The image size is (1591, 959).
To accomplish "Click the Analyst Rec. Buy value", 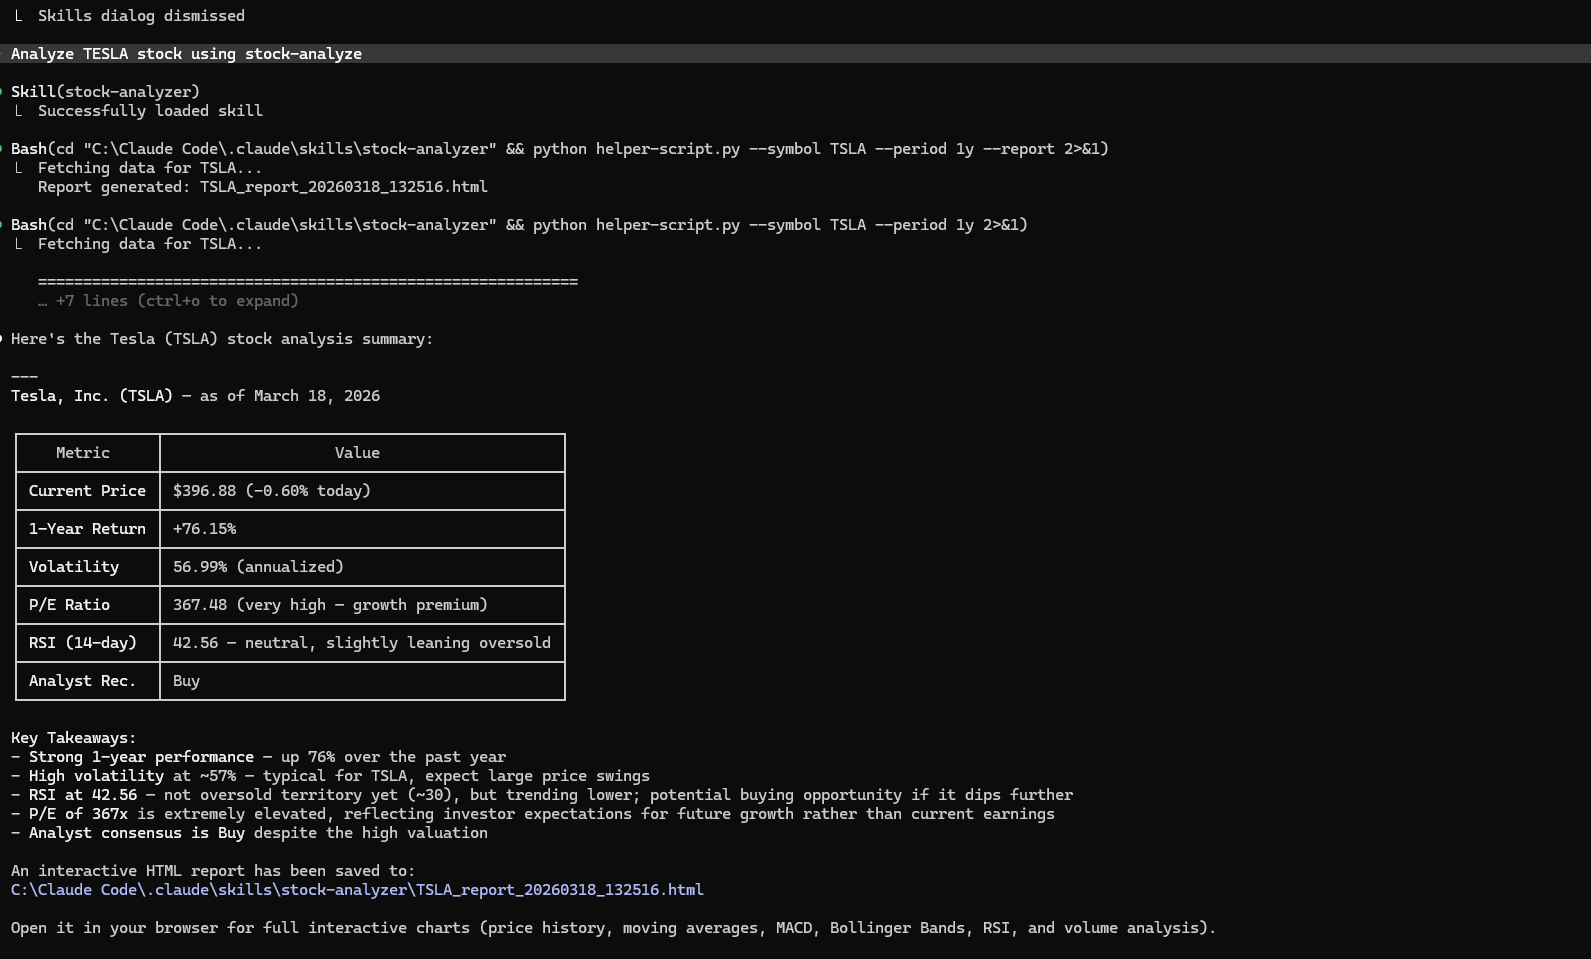I will click(187, 681).
